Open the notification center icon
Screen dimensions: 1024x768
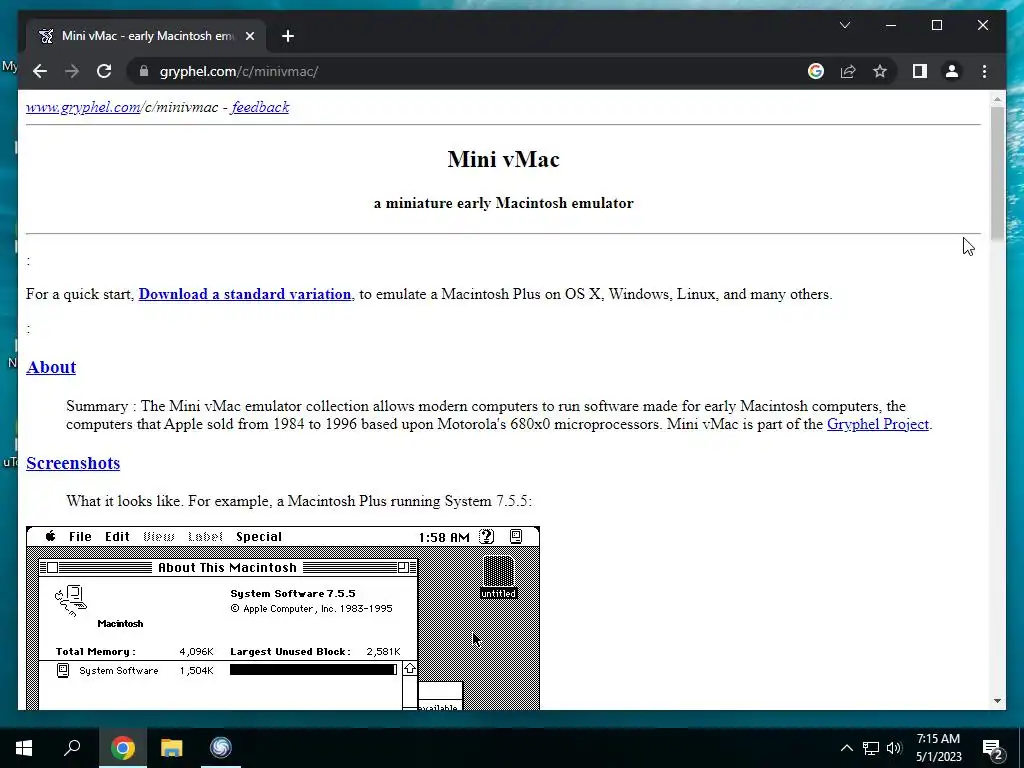point(993,749)
